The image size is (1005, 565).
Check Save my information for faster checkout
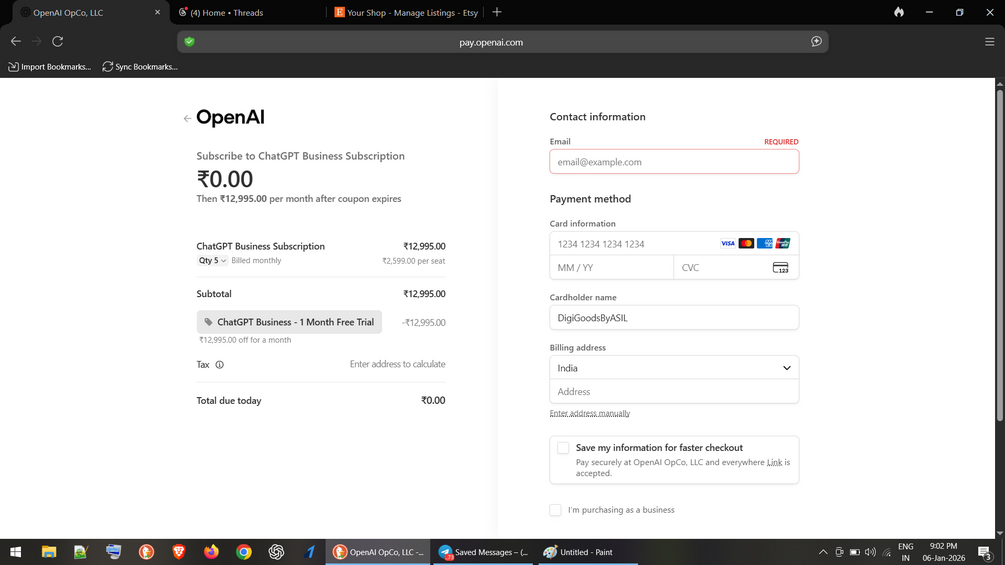click(x=563, y=448)
